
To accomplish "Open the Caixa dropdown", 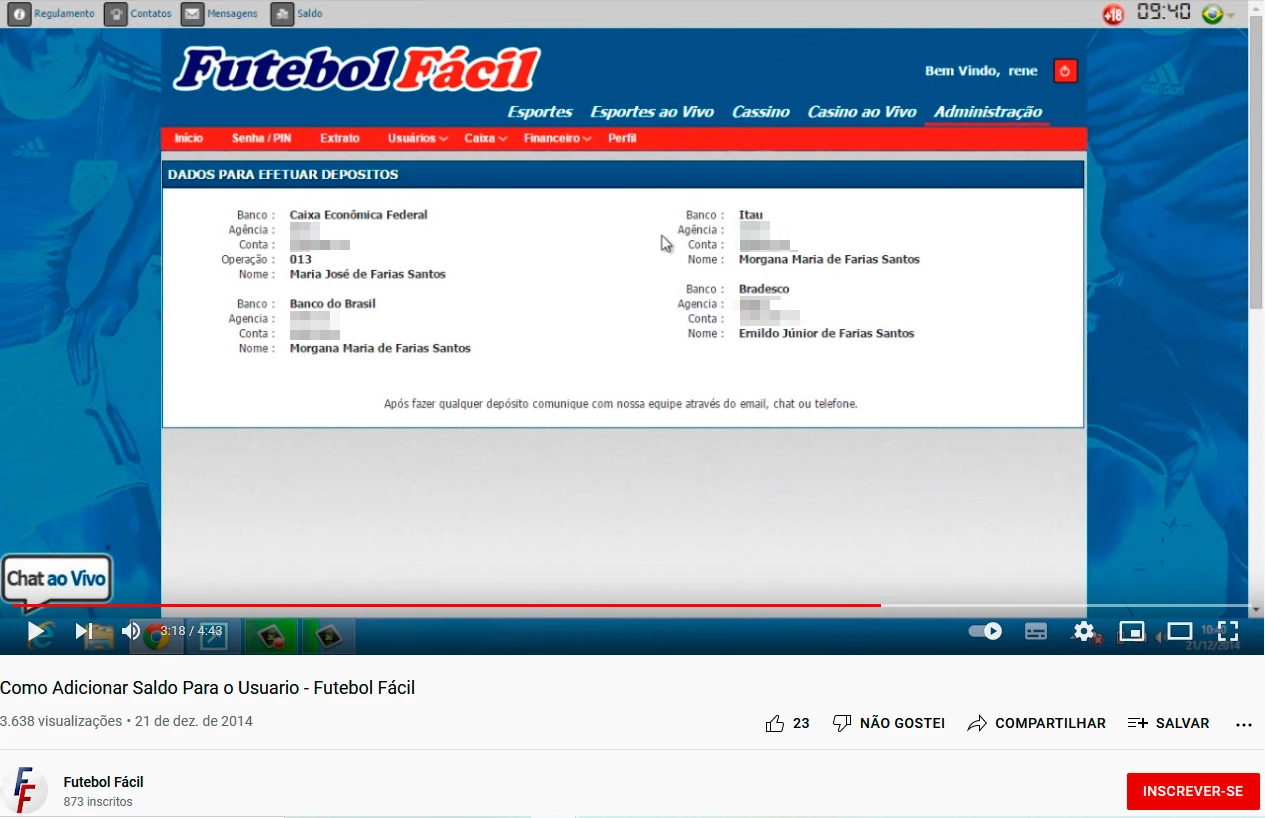I will 483,138.
